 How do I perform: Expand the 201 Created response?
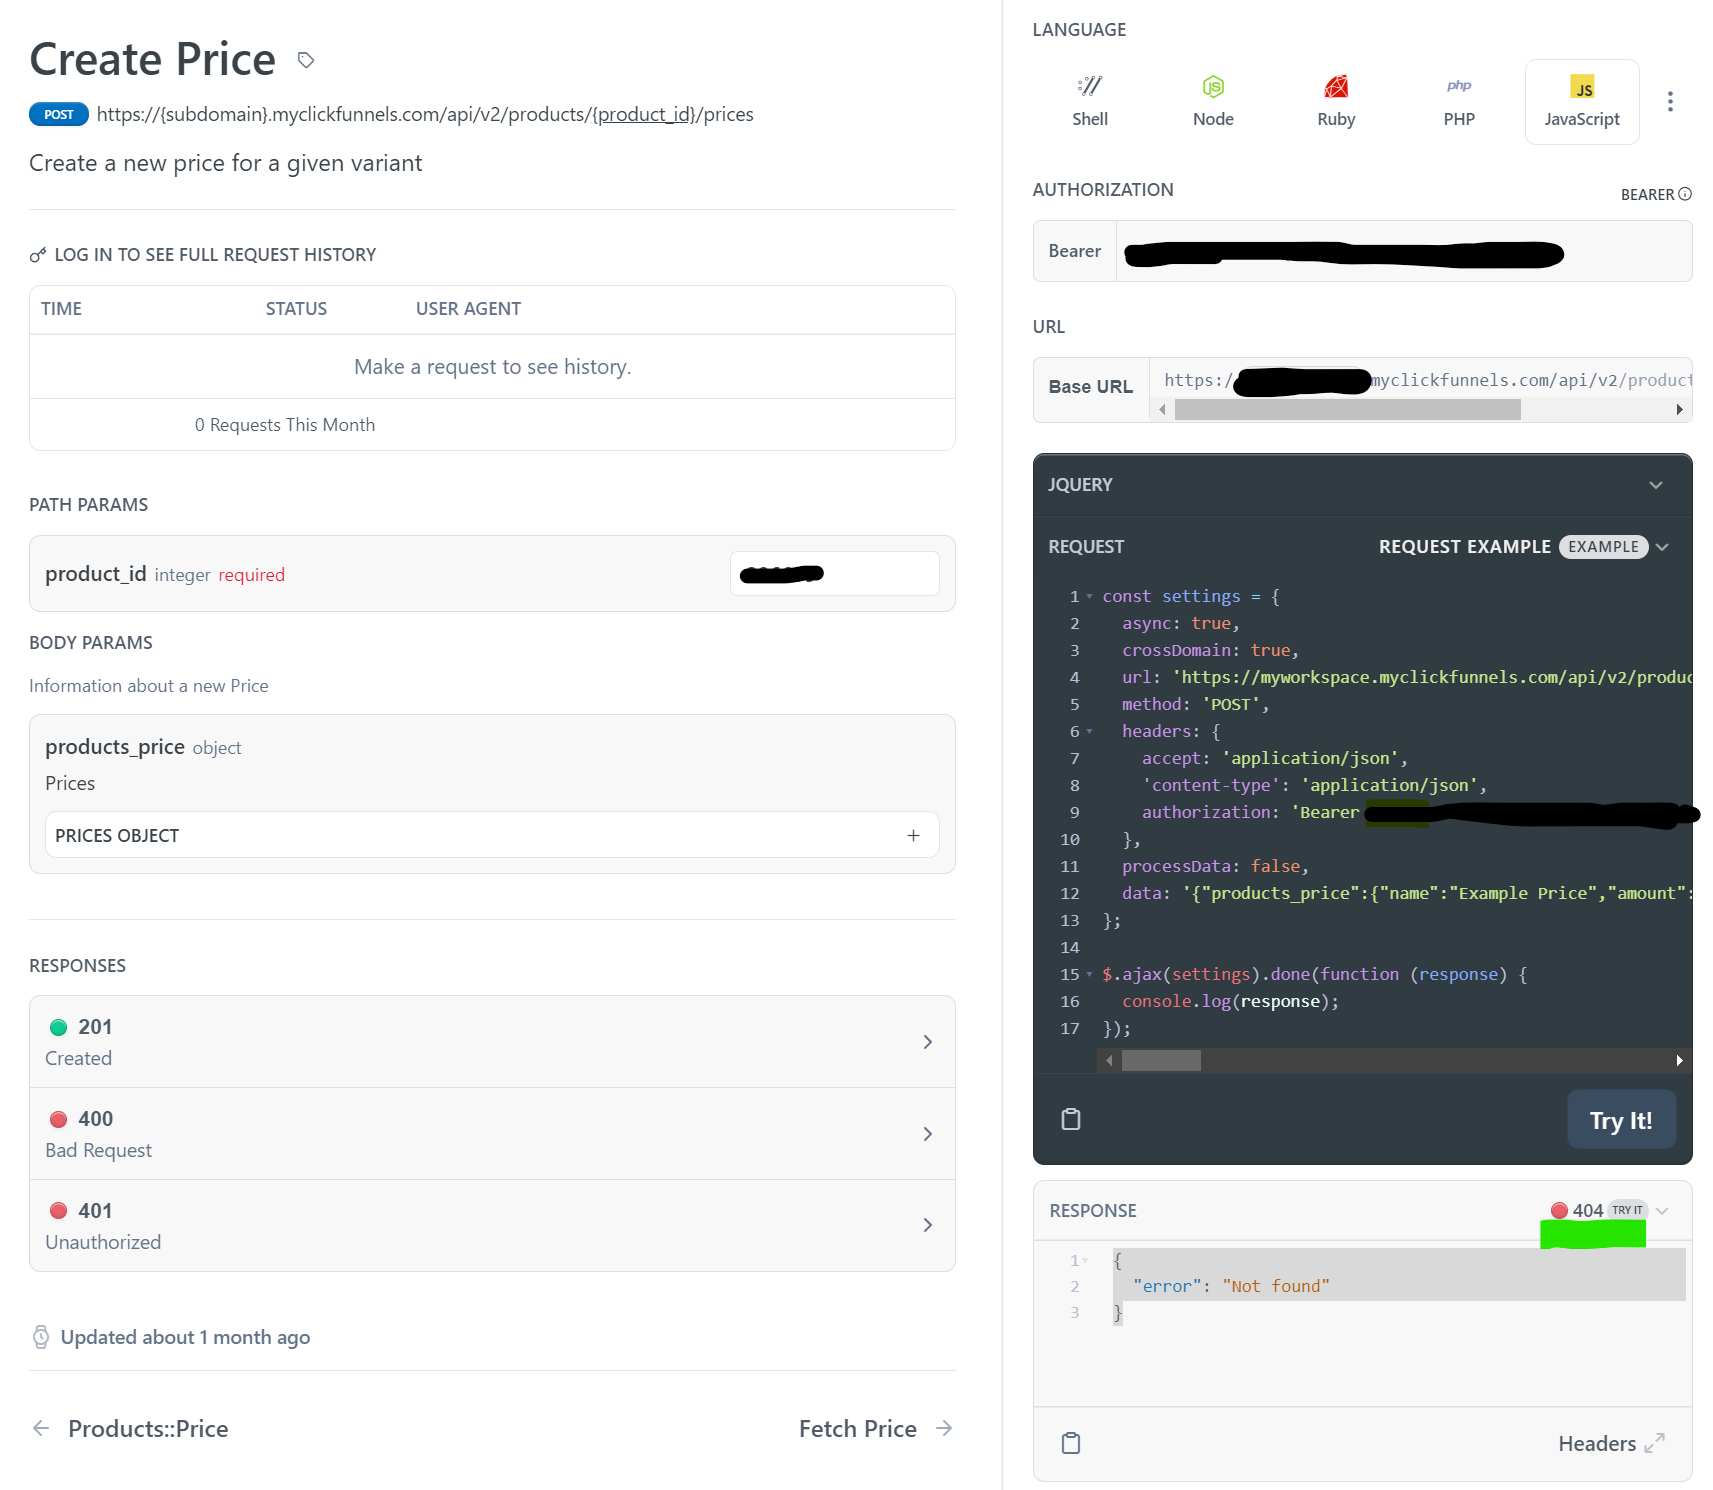(x=492, y=1041)
